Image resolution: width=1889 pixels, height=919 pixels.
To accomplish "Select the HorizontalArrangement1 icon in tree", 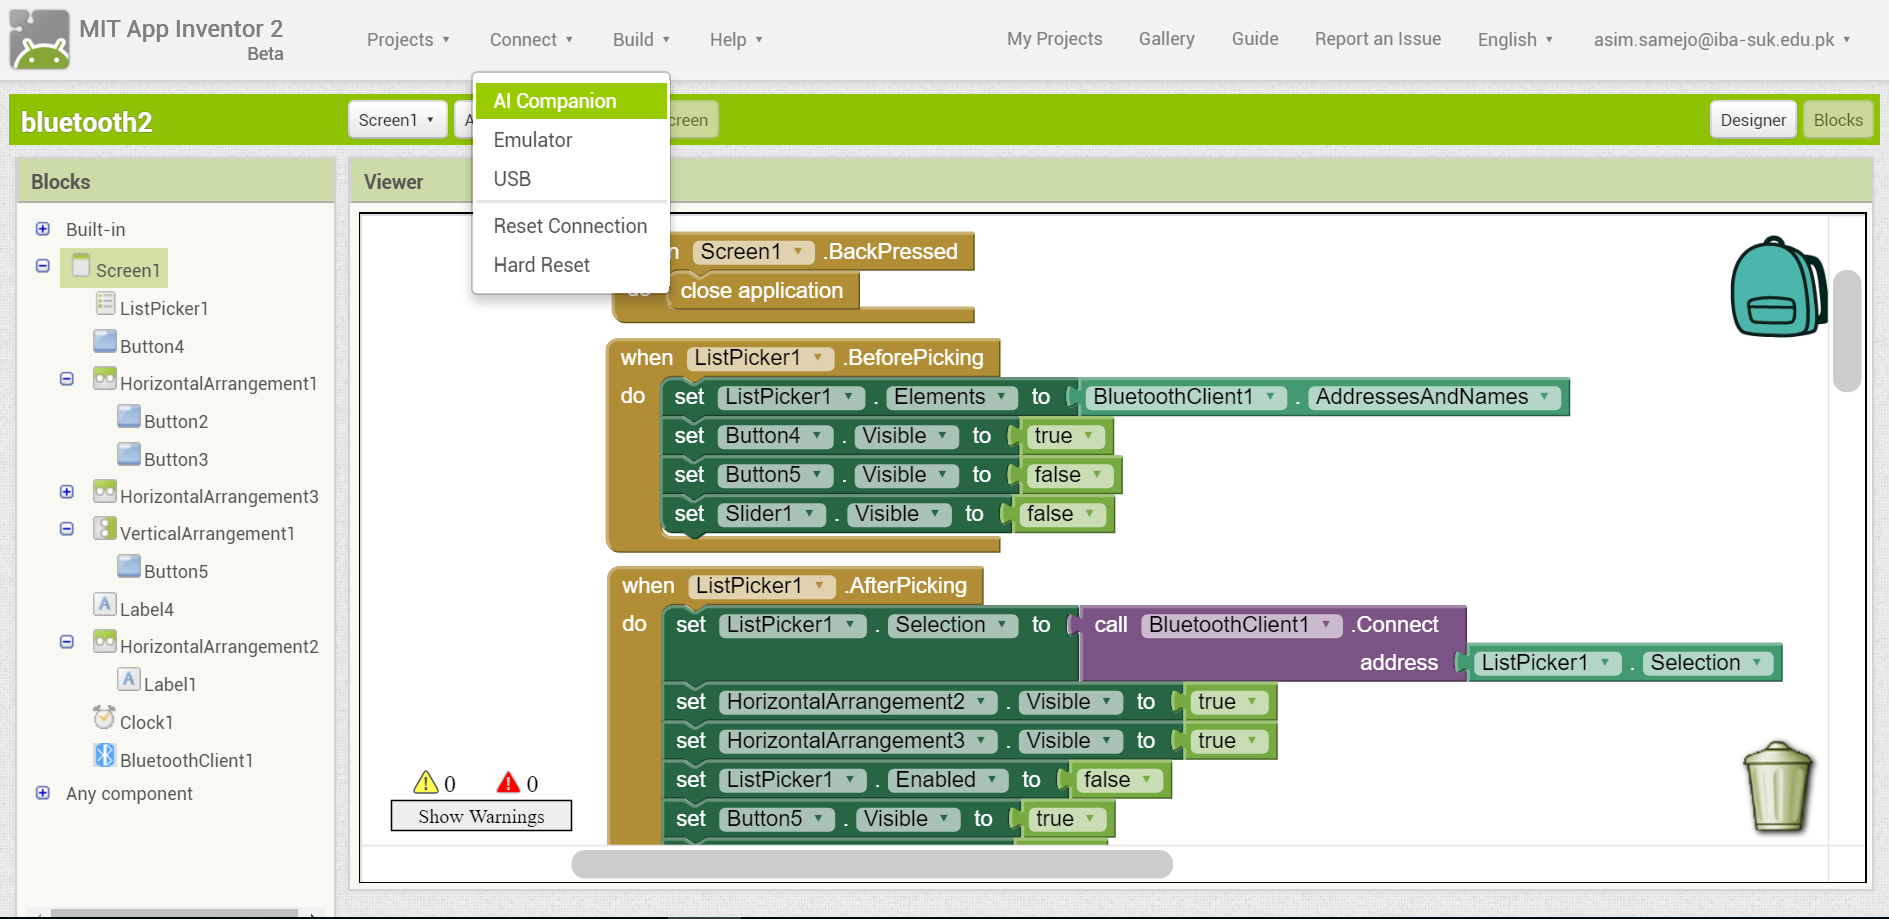I will click(105, 379).
